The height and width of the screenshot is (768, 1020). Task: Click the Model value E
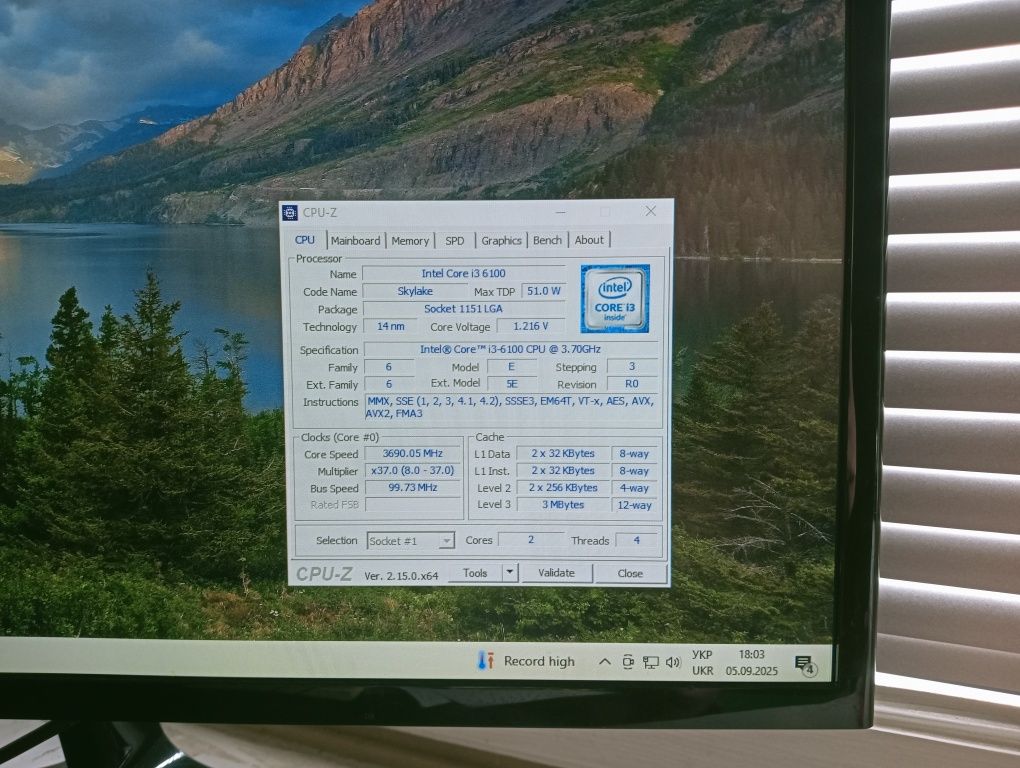tap(512, 367)
